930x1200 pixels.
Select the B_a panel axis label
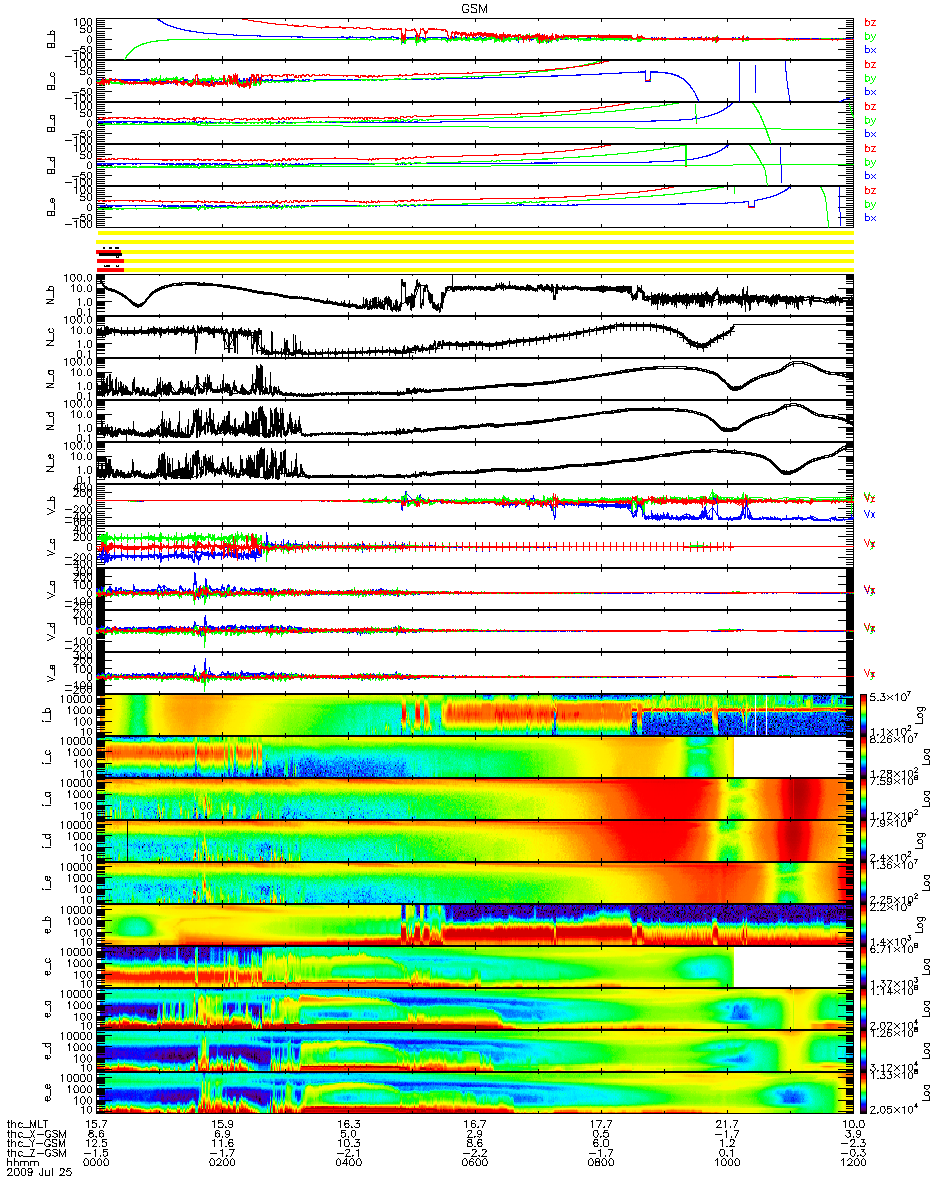(51, 122)
